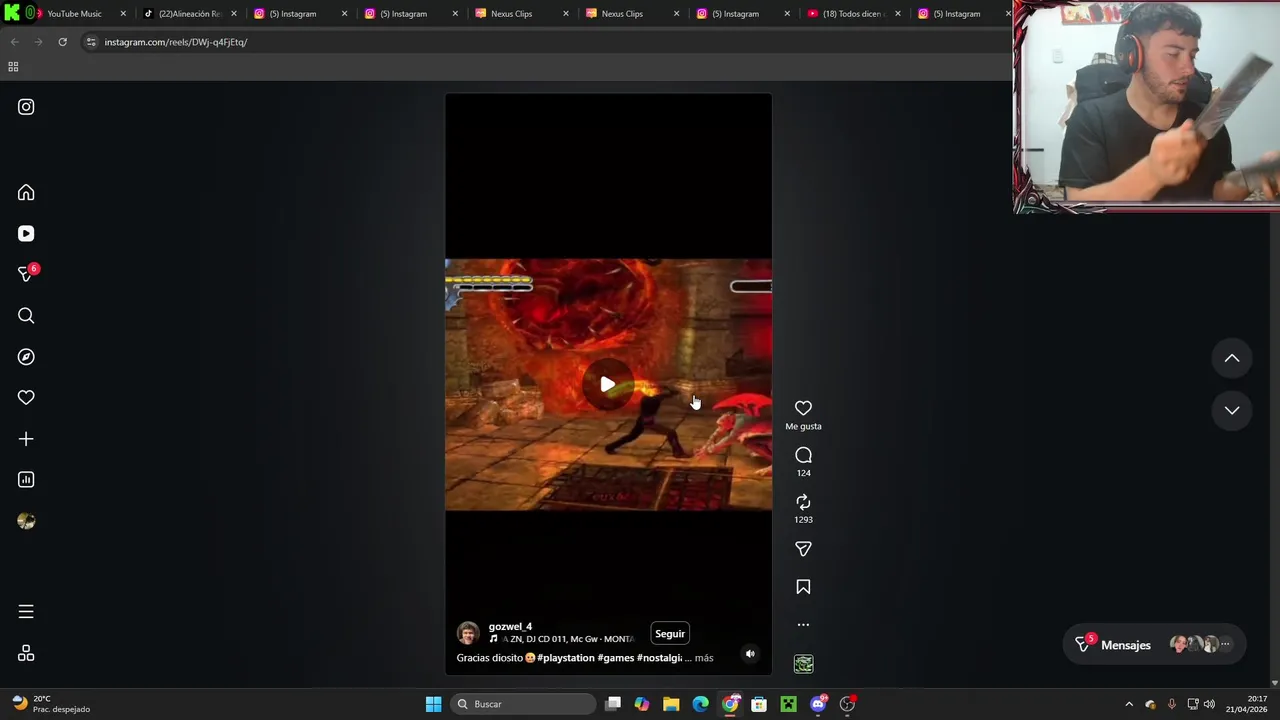Open the reel's three-dot options menu

(803, 625)
